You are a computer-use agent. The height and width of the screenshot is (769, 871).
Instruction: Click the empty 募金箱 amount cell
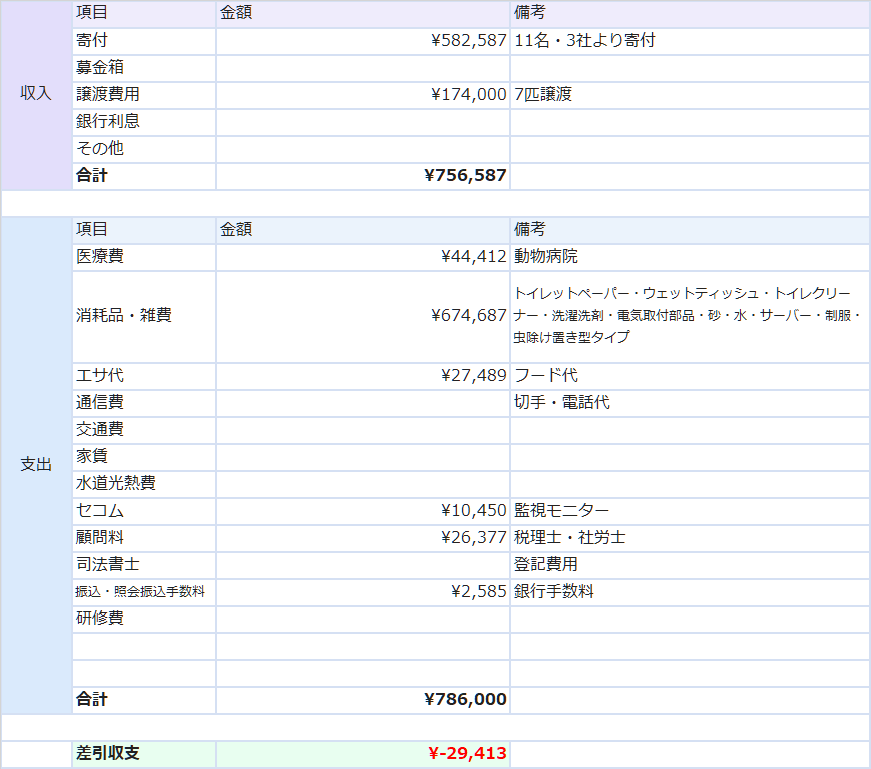click(363, 68)
